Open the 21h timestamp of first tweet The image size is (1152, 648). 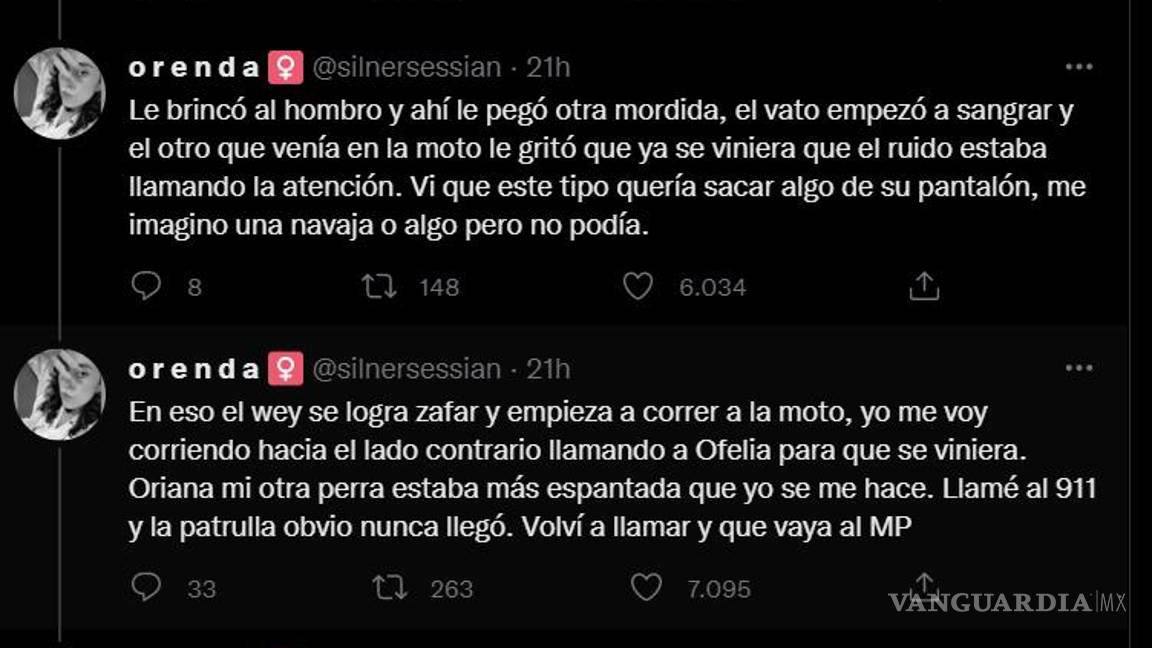[x=548, y=67]
